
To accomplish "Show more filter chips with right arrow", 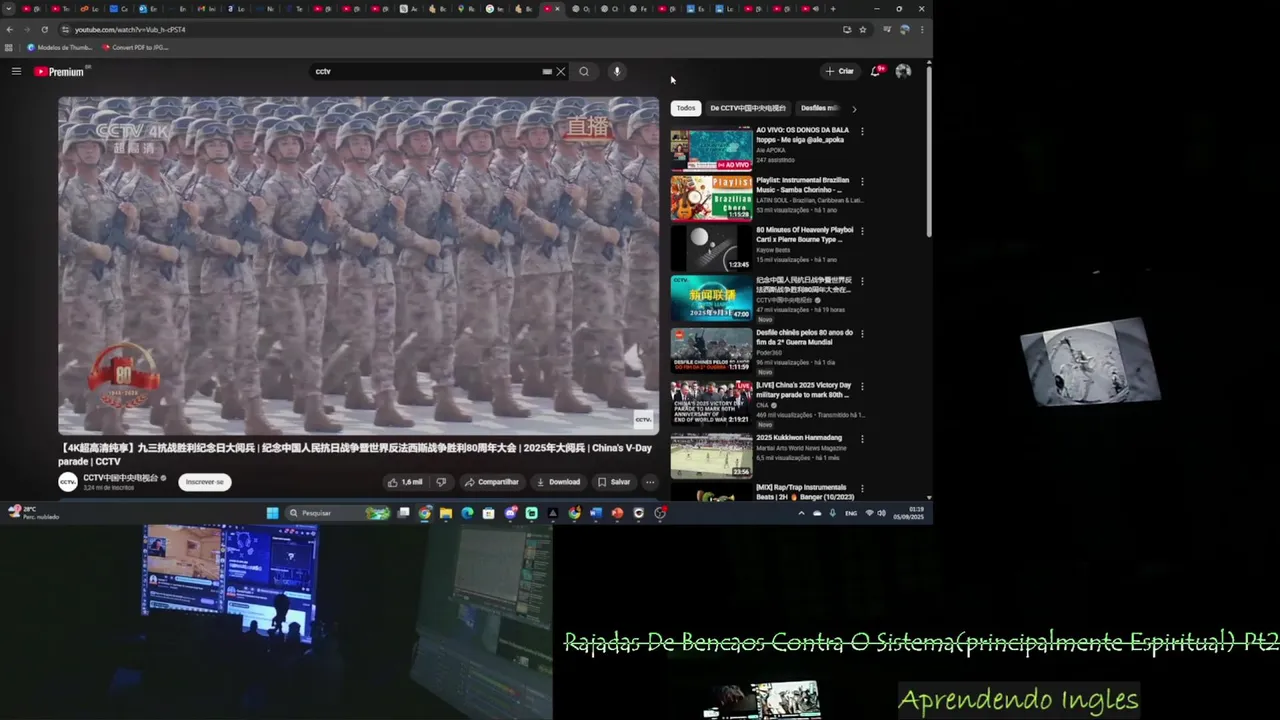I will coord(854,108).
